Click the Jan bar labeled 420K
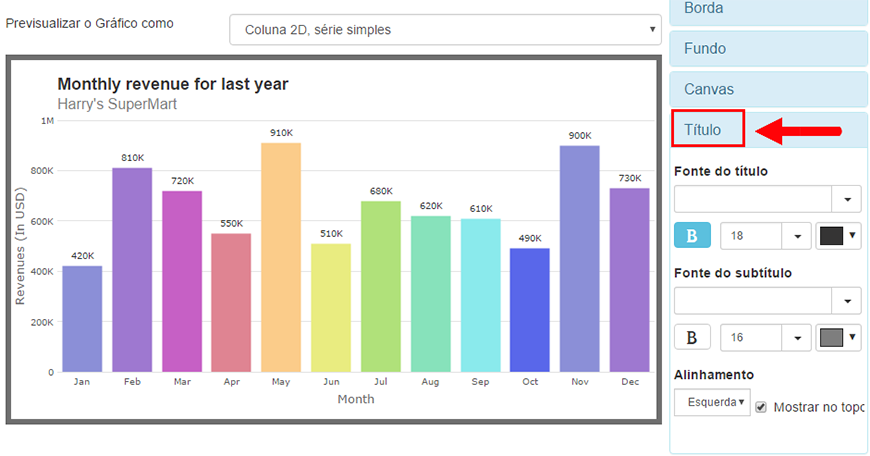The image size is (870, 456). click(x=82, y=319)
